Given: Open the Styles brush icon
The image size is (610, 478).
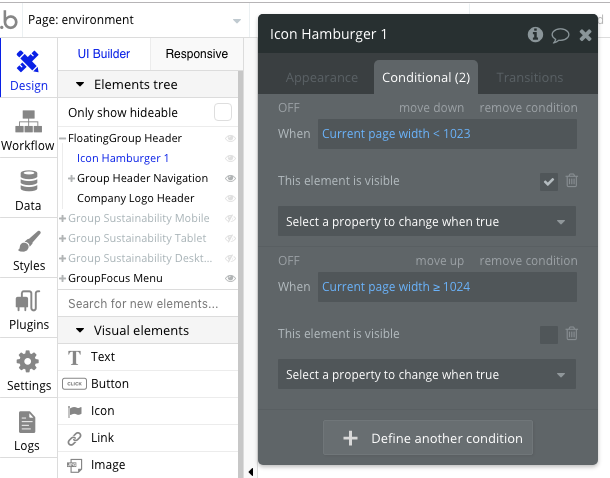Looking at the screenshot, I should [29, 251].
